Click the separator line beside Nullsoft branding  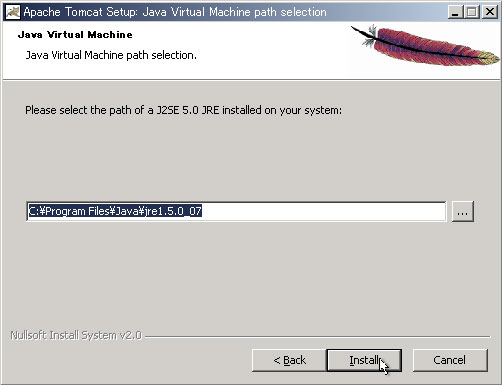pos(318,337)
